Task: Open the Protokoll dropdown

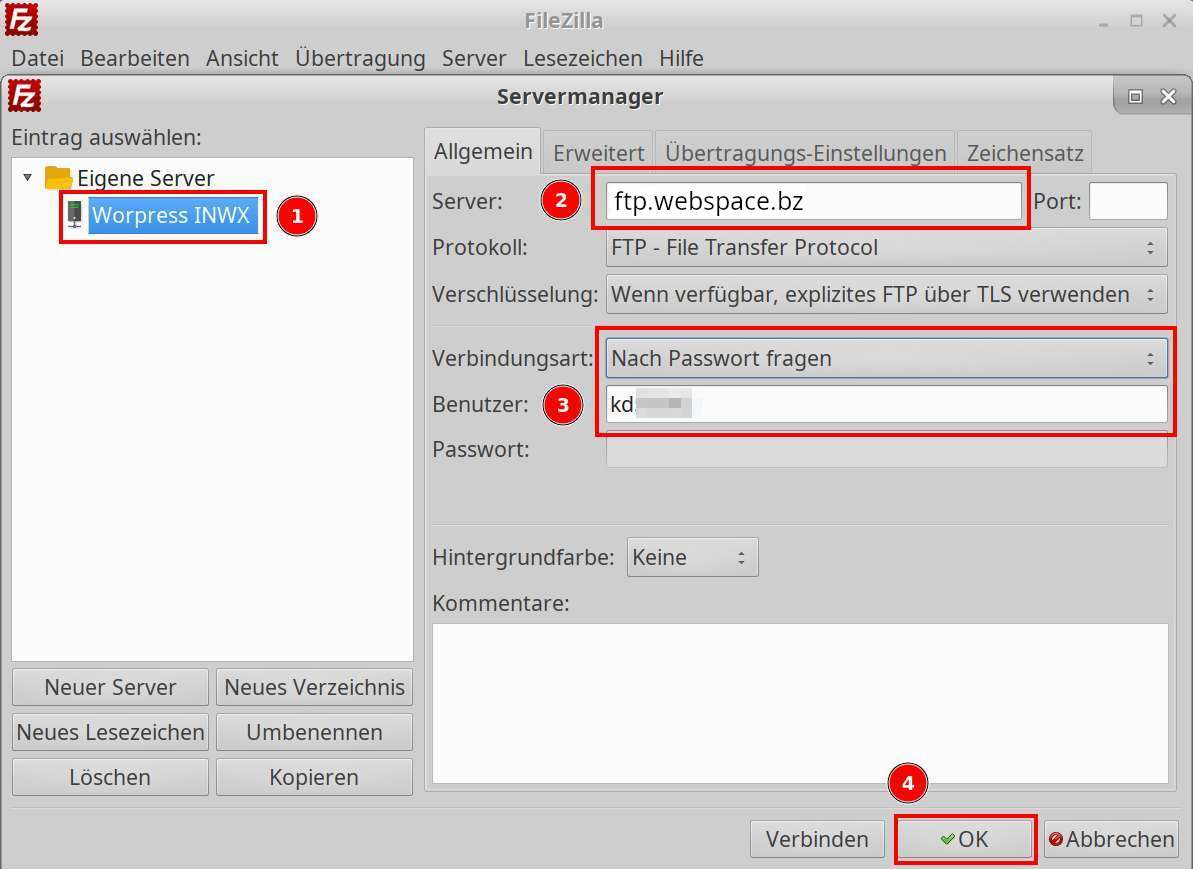Action: coord(886,248)
